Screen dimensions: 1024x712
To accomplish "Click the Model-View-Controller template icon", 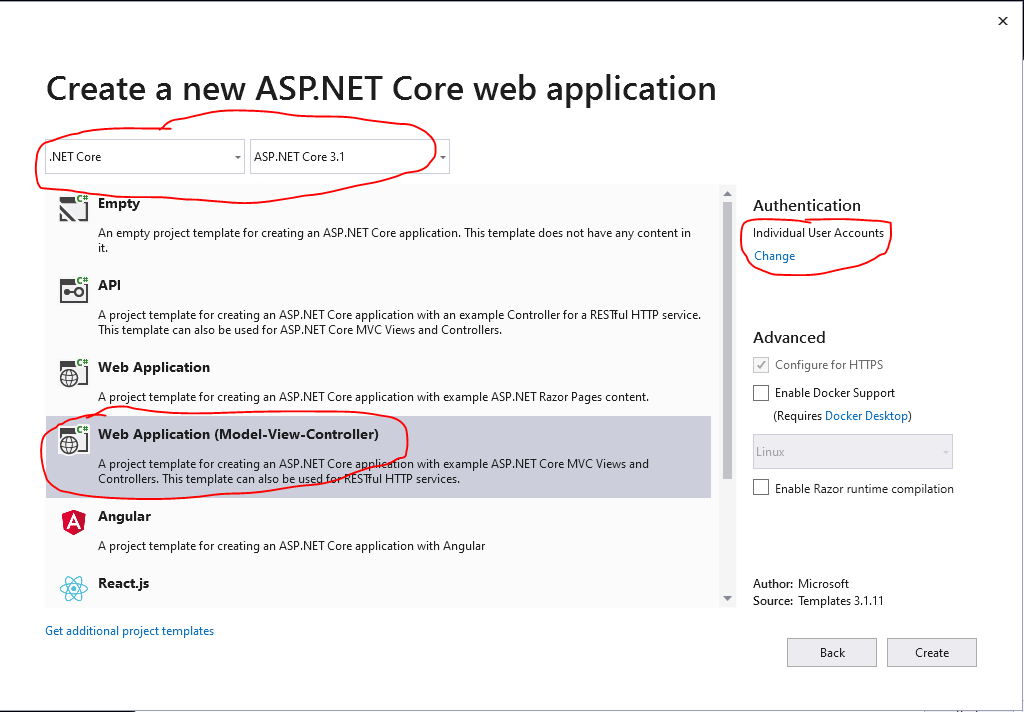I will coord(73,439).
